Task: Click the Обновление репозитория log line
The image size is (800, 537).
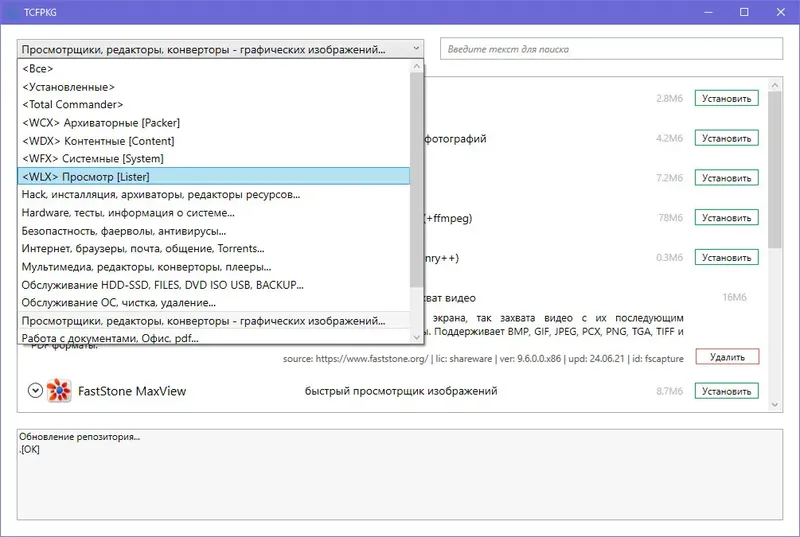Action: [x=80, y=437]
